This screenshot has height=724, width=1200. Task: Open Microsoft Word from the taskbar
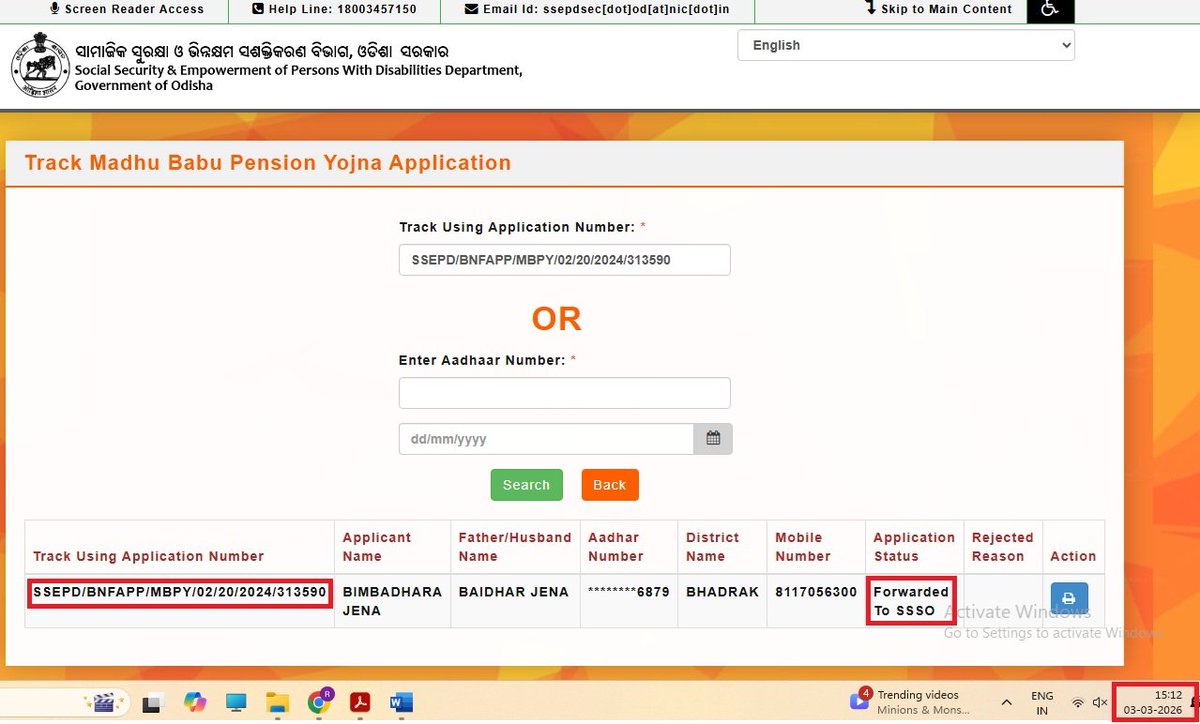pyautogui.click(x=401, y=702)
